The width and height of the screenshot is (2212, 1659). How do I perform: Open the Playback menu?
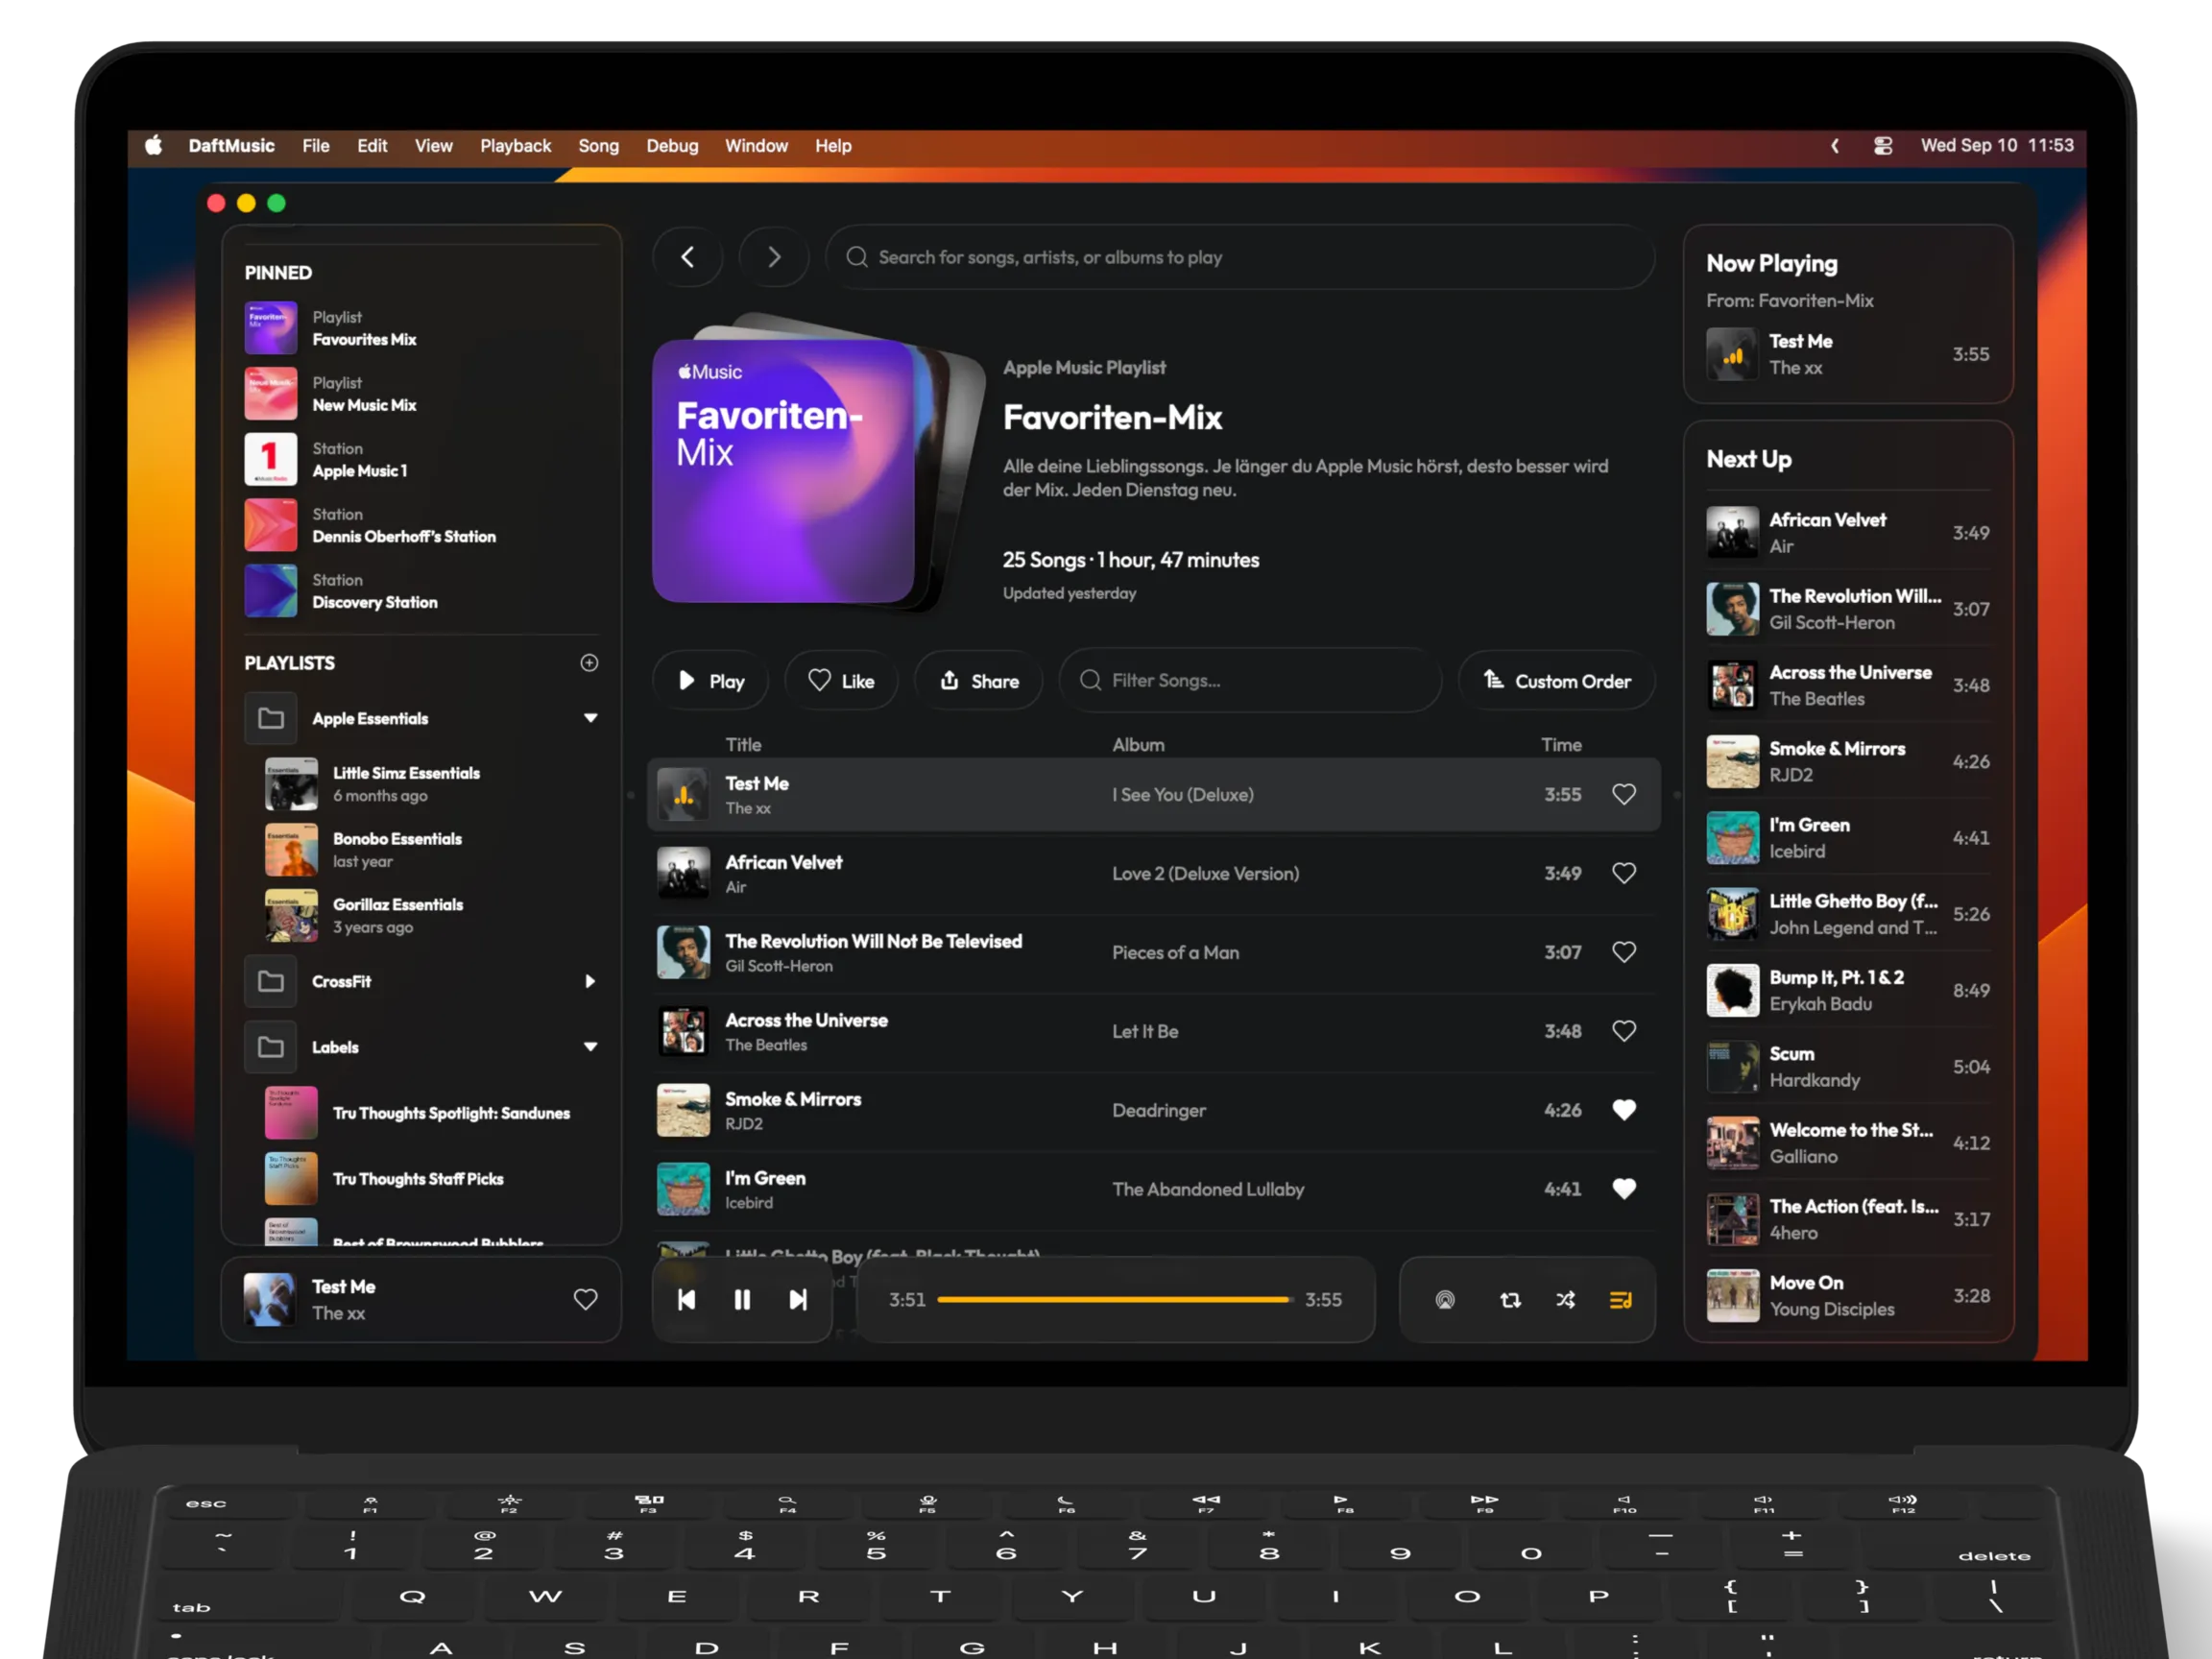515,146
